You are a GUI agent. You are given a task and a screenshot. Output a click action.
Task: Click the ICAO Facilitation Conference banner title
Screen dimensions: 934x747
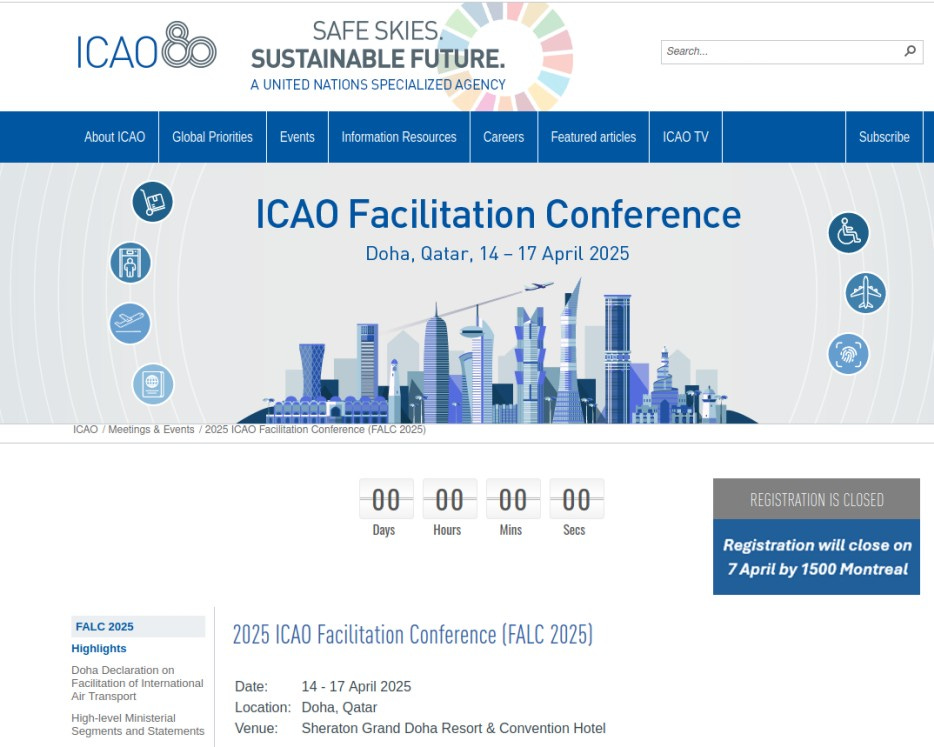(x=499, y=214)
